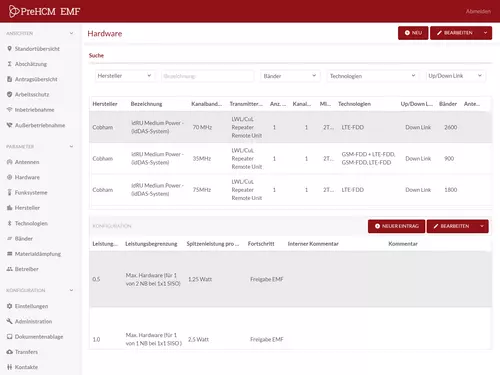The width and height of the screenshot is (500, 375).
Task: Click the Technologien bluetooth icon
Action: (9, 223)
